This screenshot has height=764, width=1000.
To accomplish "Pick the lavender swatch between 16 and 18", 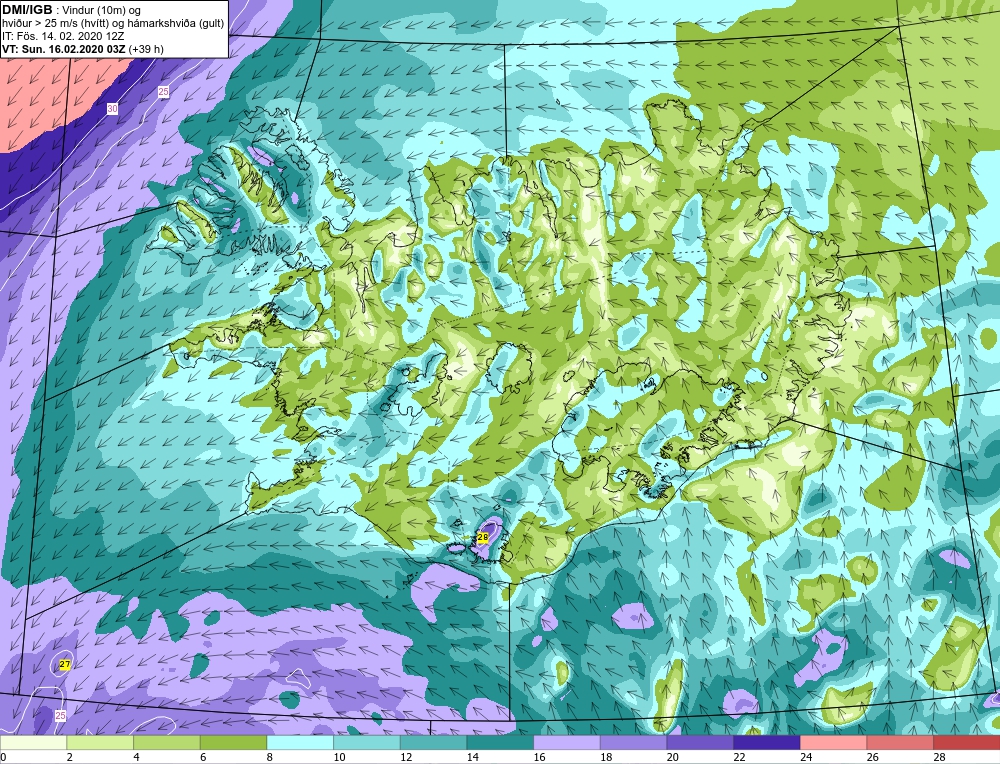I will tap(566, 743).
